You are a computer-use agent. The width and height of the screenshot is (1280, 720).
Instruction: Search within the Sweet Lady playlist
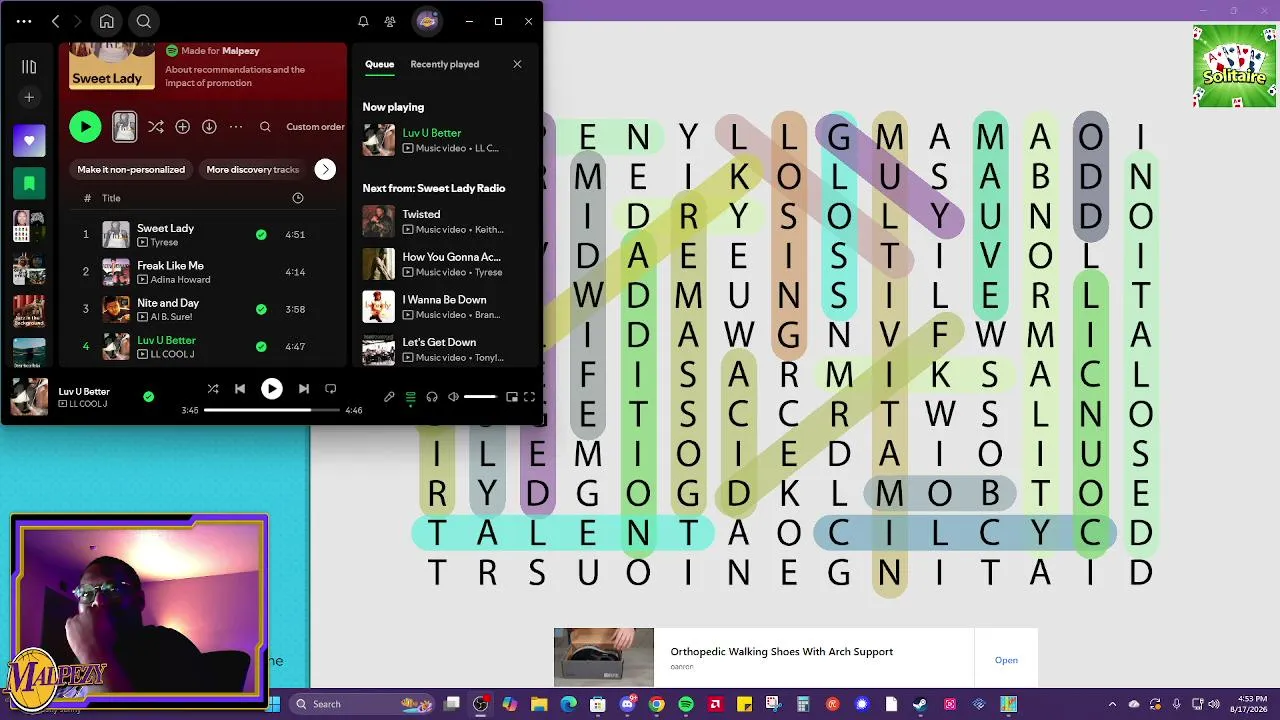(265, 127)
